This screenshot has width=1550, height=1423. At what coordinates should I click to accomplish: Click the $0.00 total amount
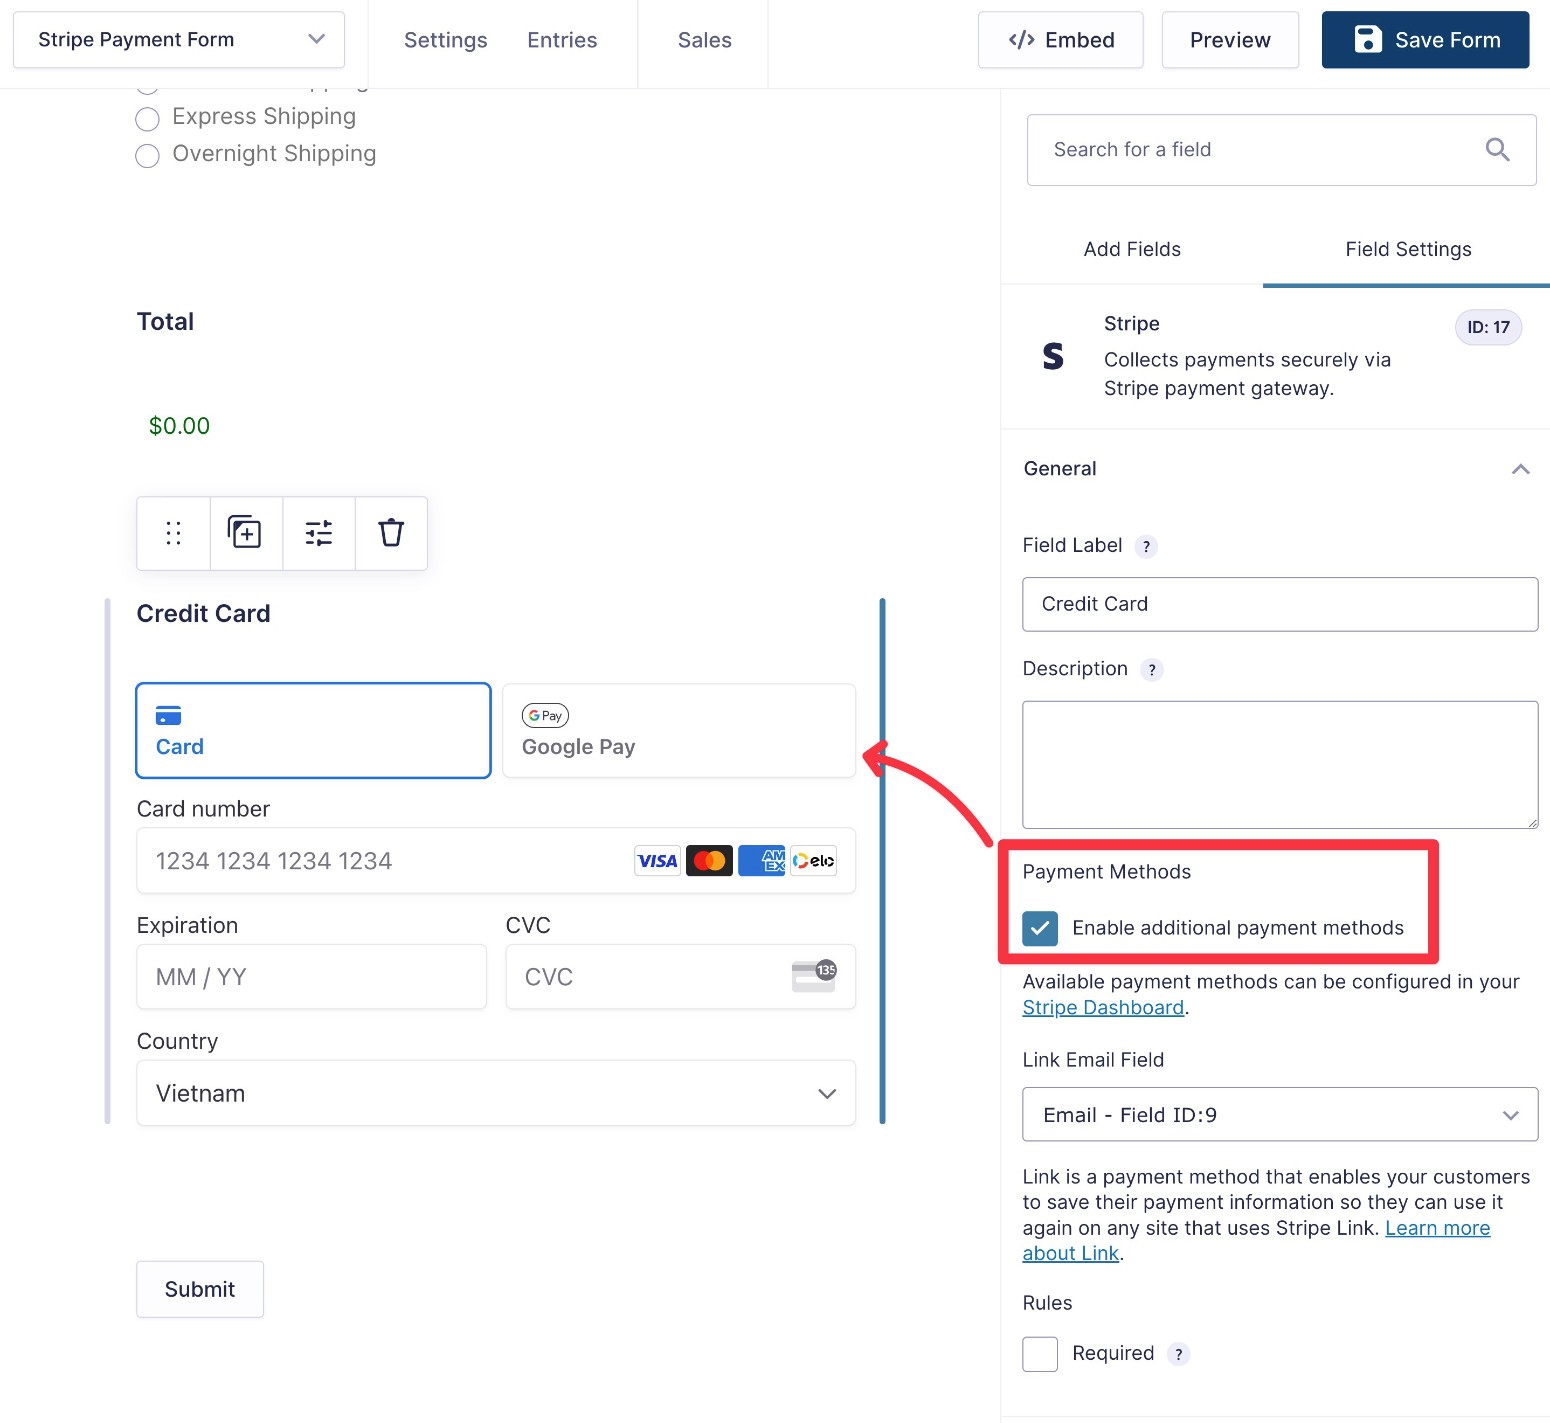(x=180, y=426)
